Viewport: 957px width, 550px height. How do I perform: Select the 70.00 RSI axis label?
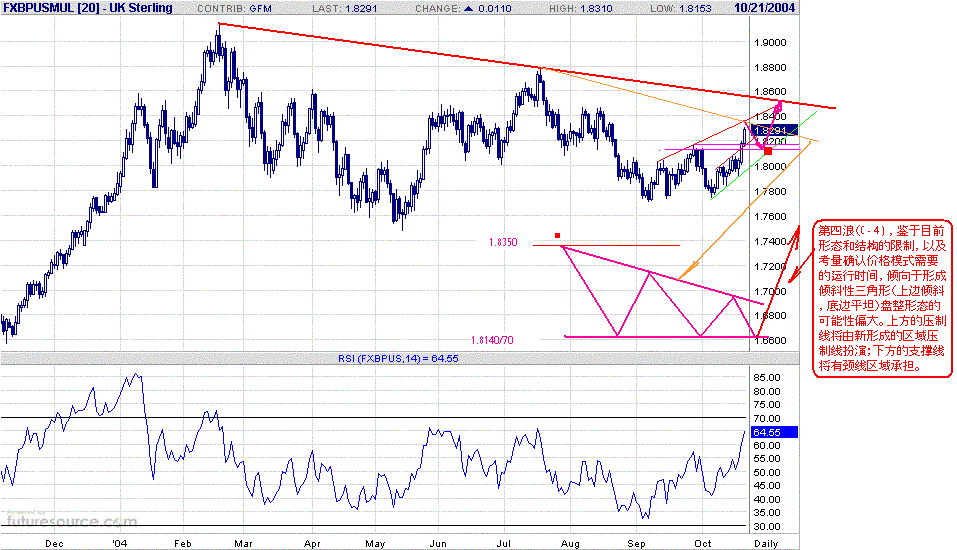click(767, 419)
